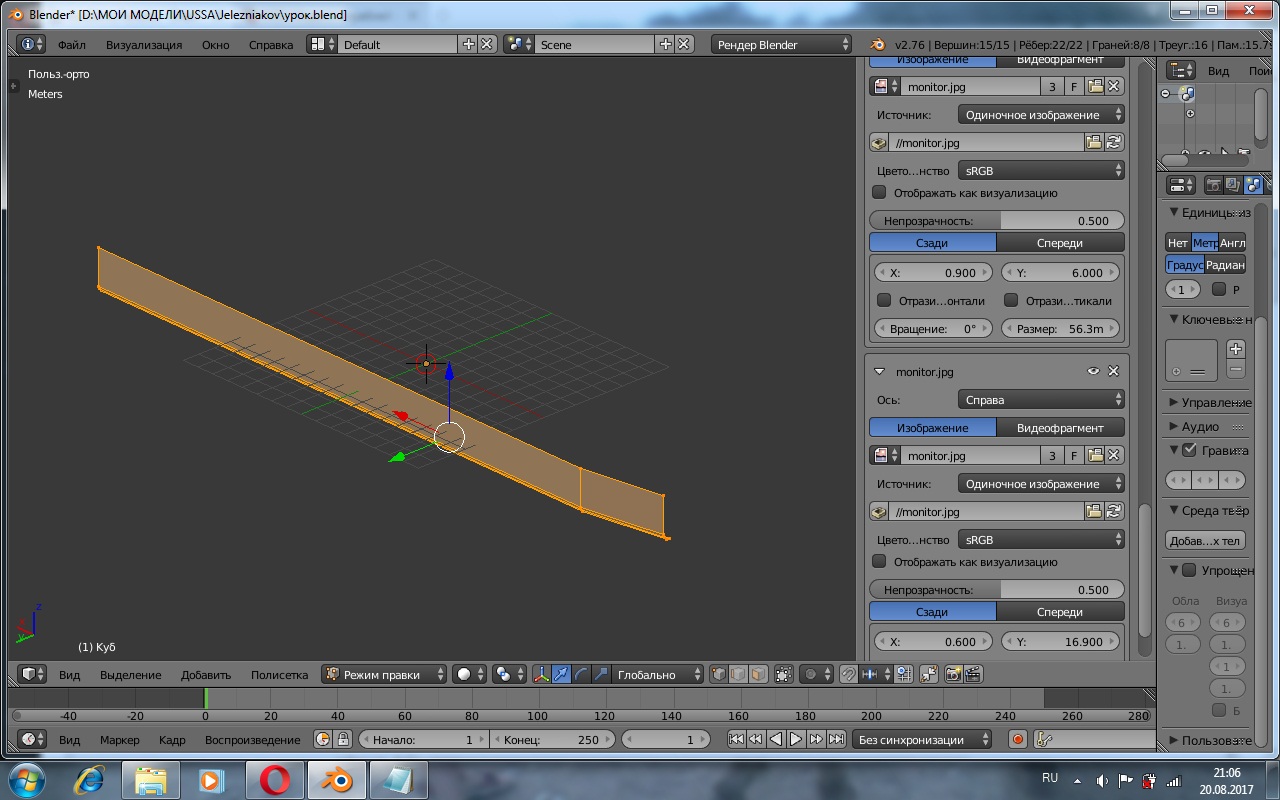This screenshot has width=1280, height=800.
Task: Reload the upper //monitor.jpg image file
Action: point(1114,143)
